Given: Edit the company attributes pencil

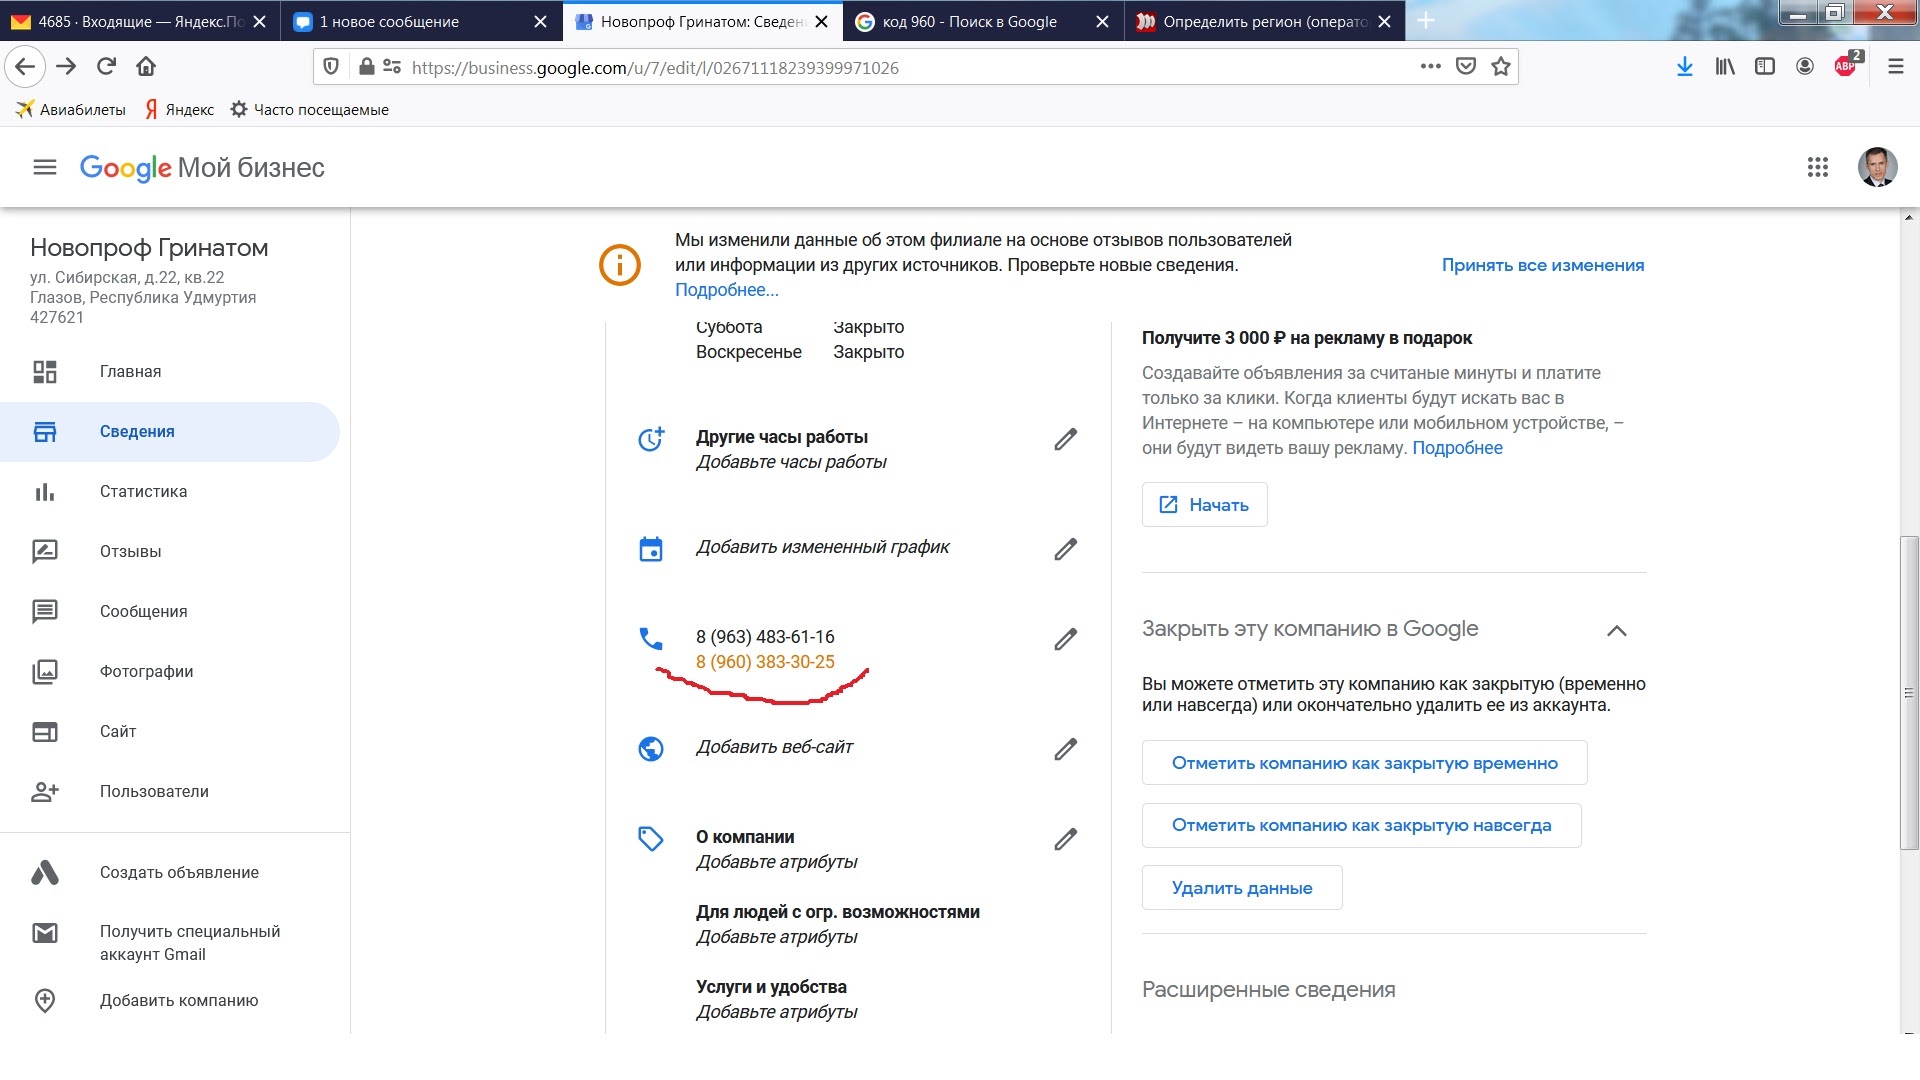Looking at the screenshot, I should click(1065, 839).
